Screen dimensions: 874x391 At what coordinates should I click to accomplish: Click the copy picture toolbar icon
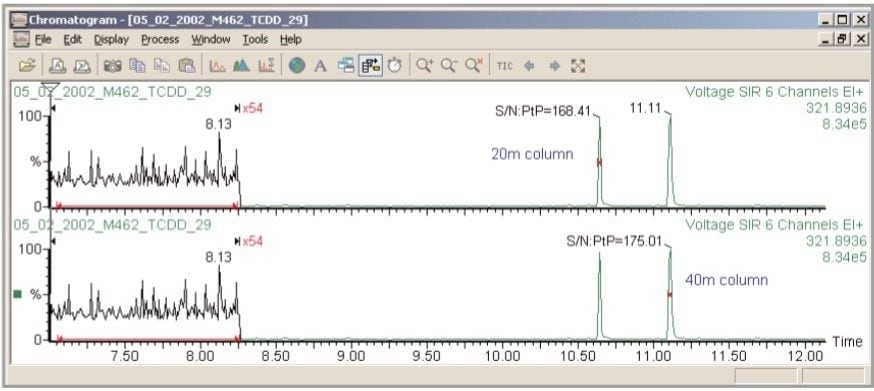point(137,66)
